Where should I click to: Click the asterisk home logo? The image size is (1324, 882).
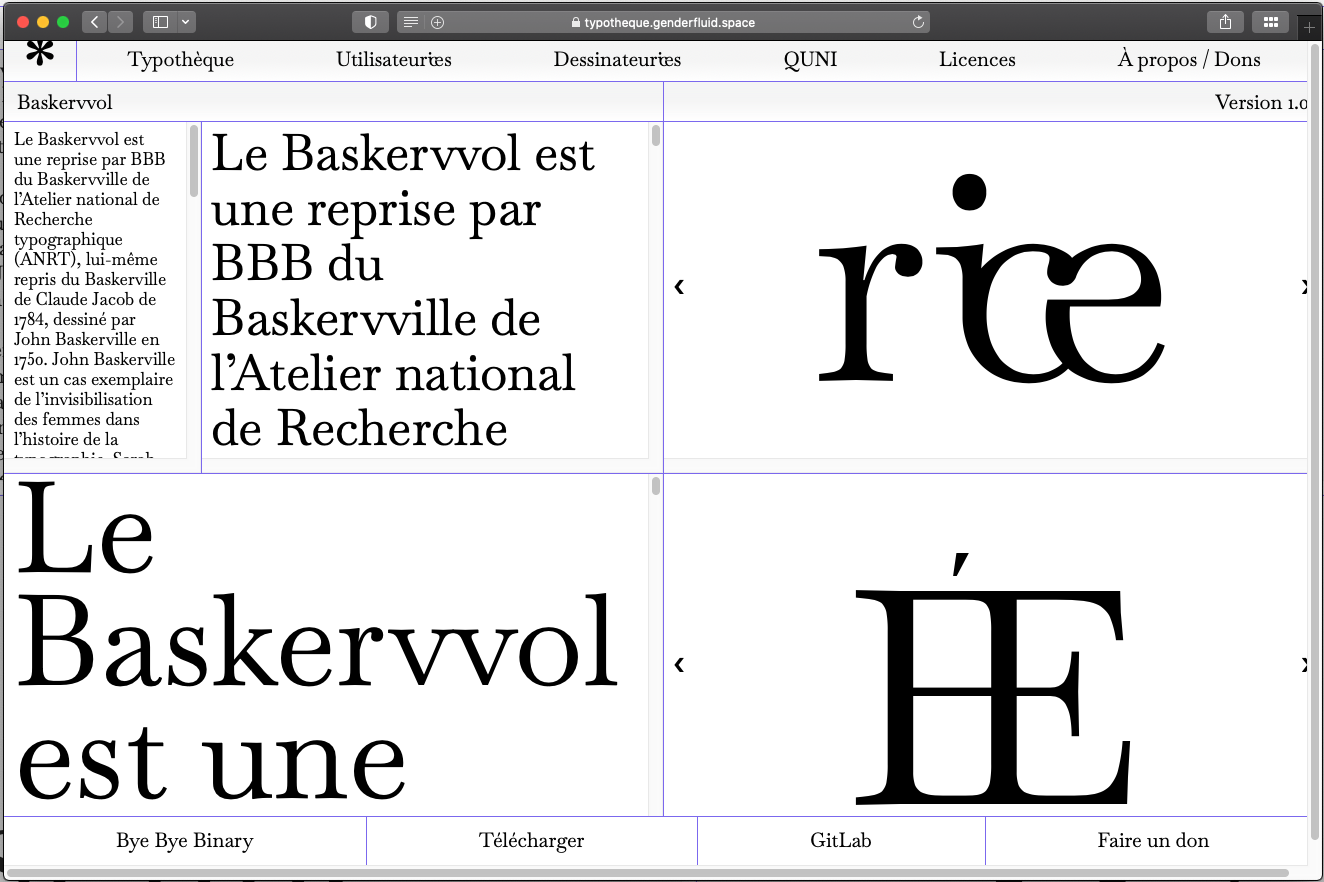40,56
